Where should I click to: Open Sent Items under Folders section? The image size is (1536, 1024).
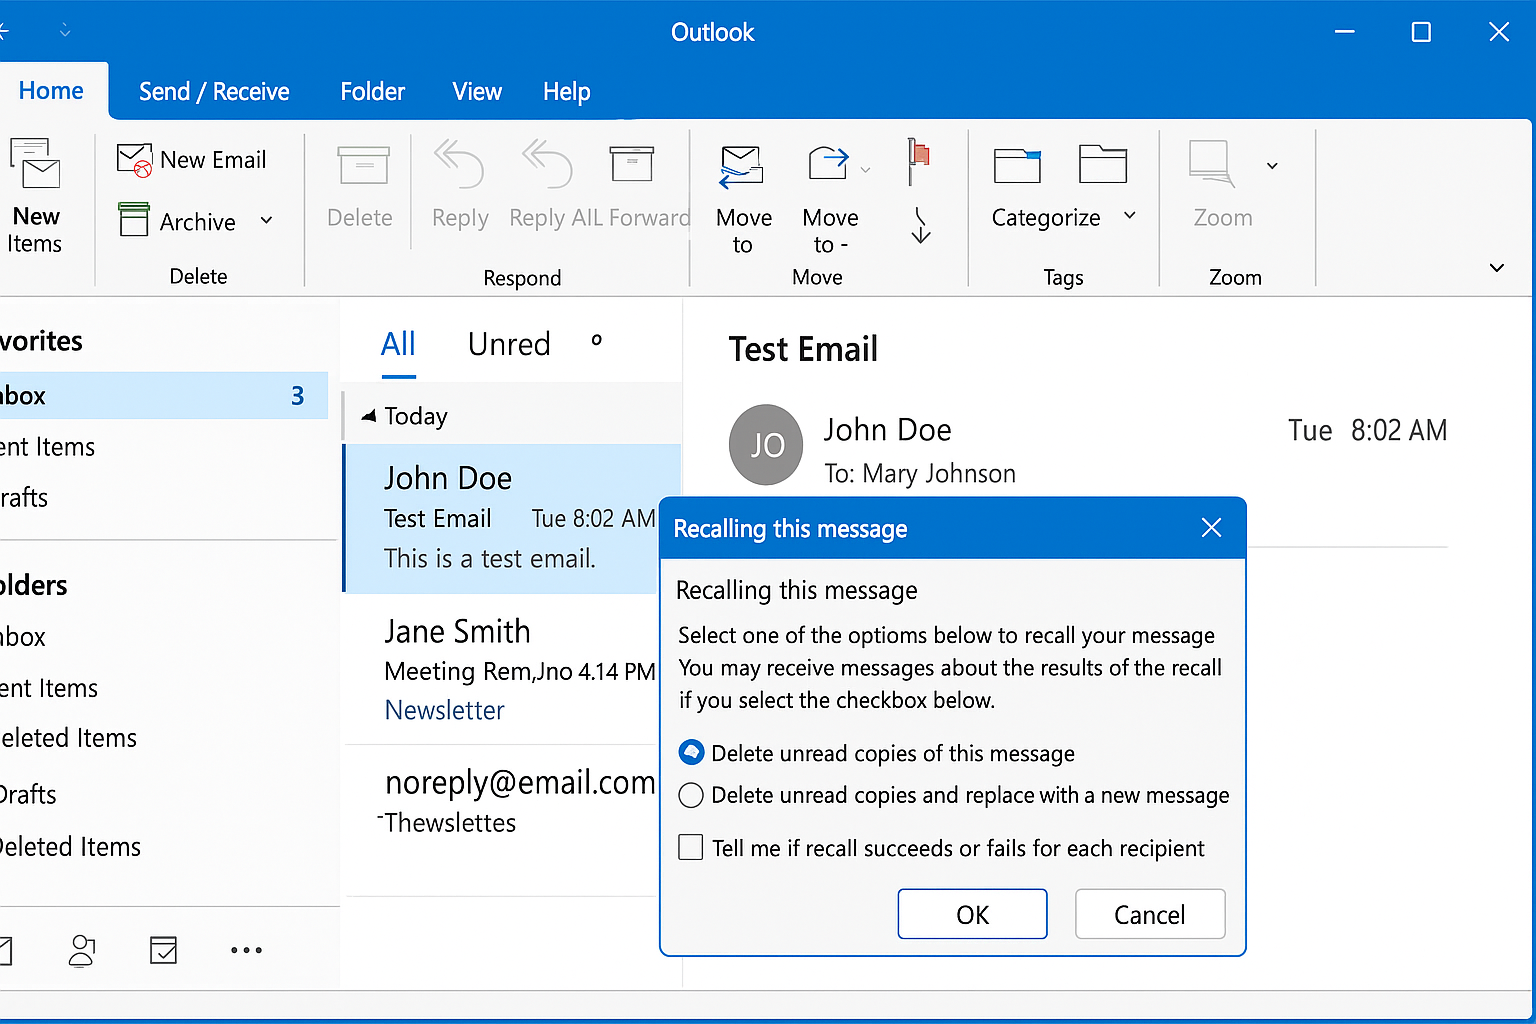click(49, 688)
